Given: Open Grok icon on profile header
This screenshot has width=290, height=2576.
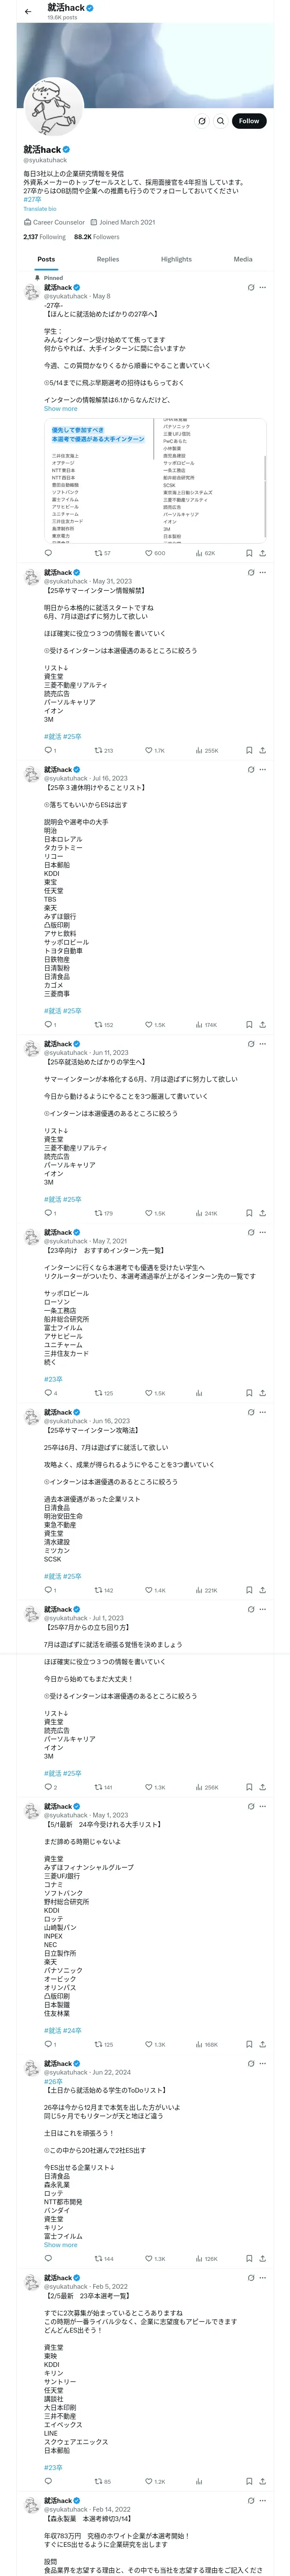Looking at the screenshot, I should [x=201, y=121].
